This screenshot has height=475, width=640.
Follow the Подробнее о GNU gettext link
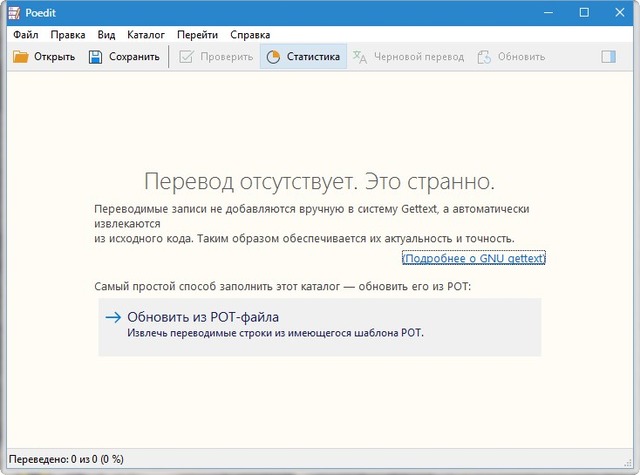pos(473,259)
